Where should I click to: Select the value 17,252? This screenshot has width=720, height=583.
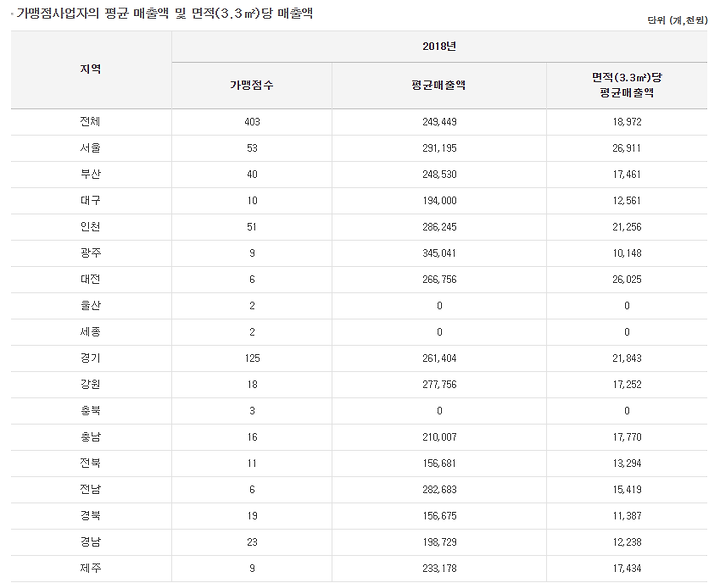click(627, 384)
